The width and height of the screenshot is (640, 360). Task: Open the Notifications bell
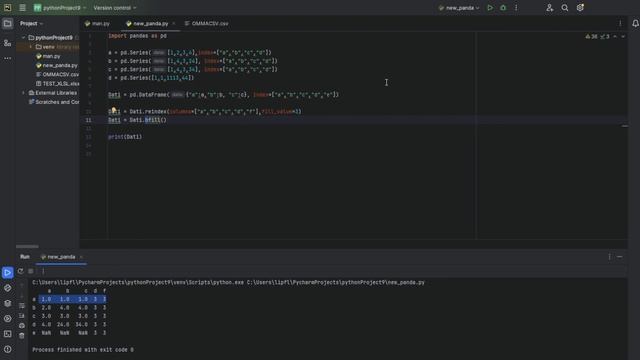635,24
